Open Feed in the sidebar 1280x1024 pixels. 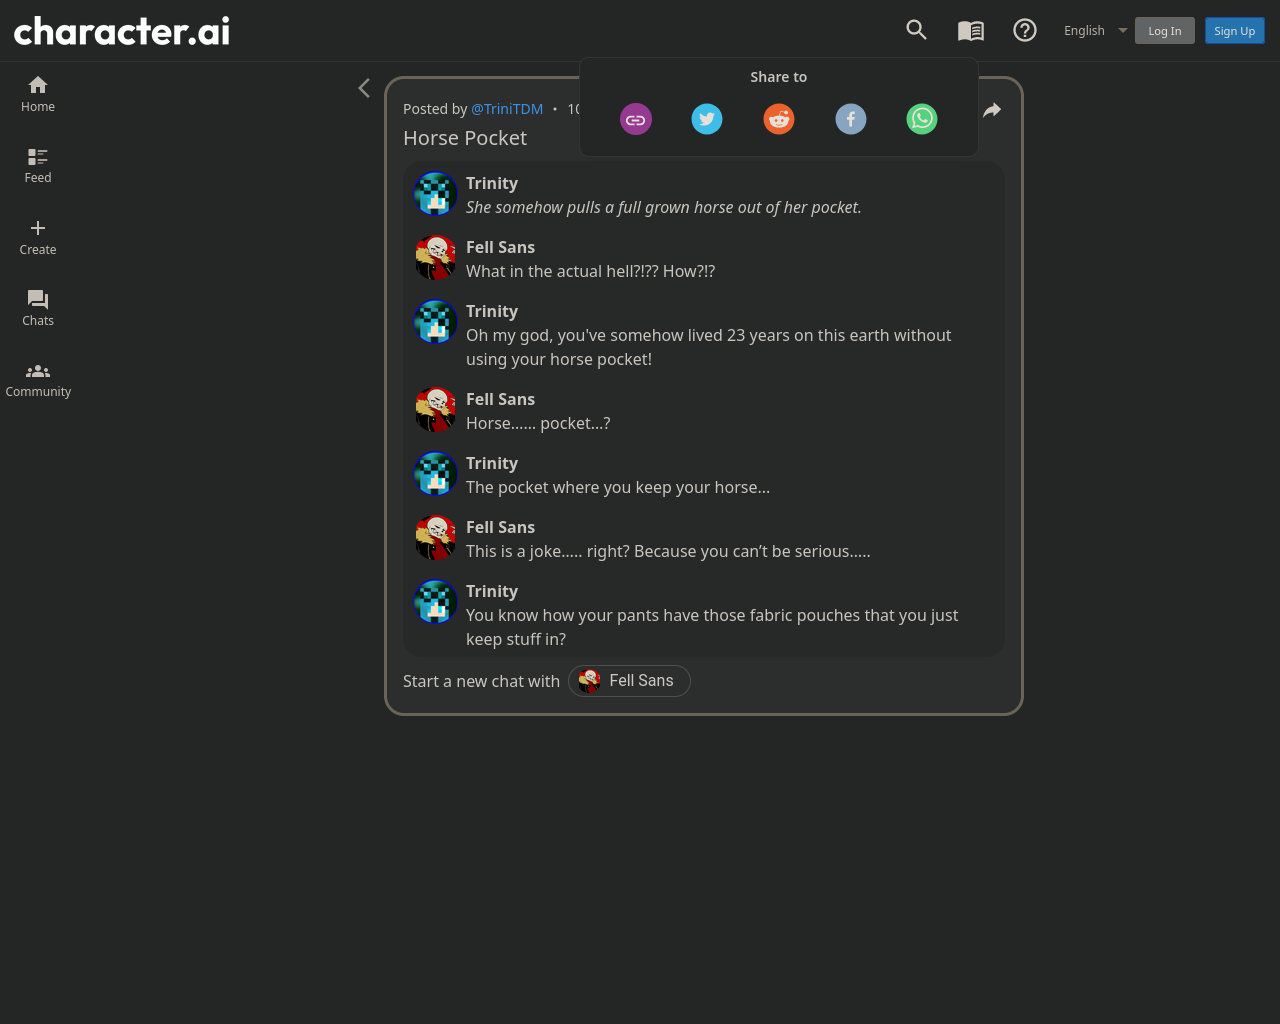click(x=38, y=166)
